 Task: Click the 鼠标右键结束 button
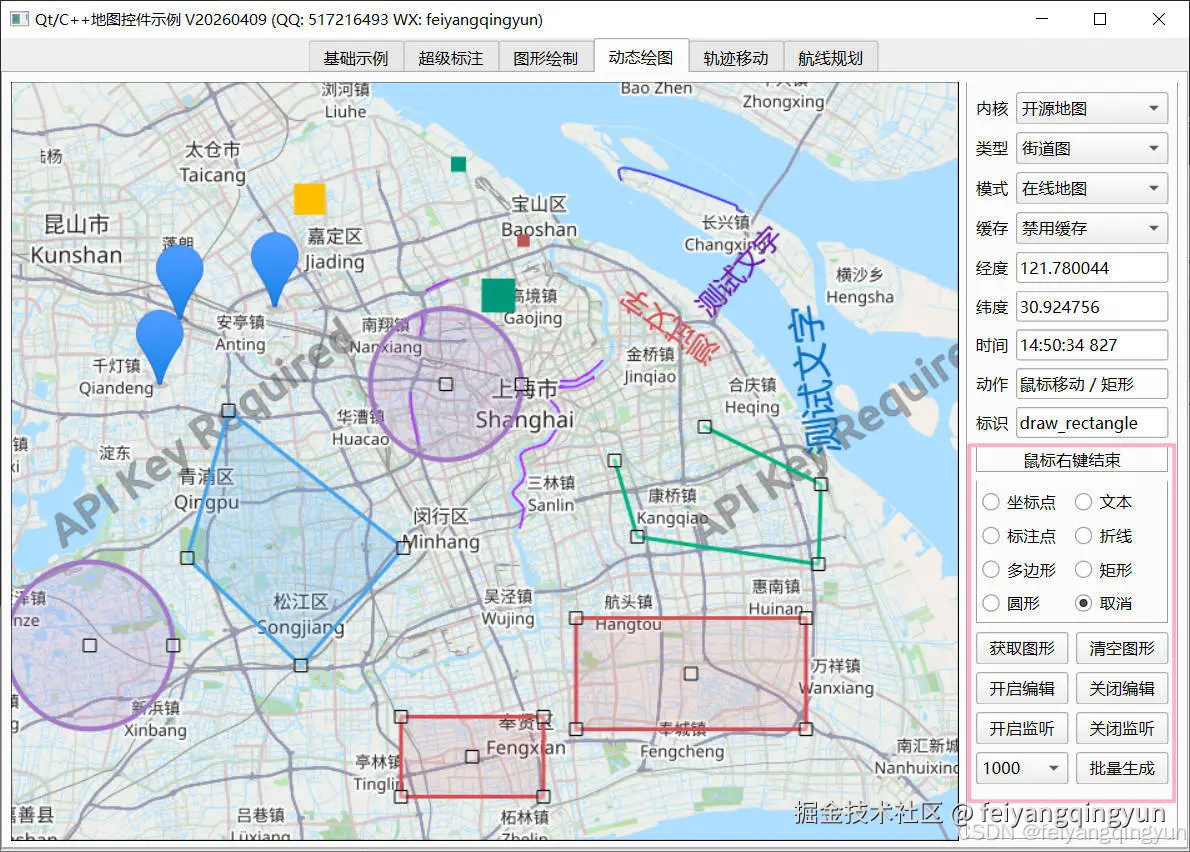click(x=1072, y=460)
